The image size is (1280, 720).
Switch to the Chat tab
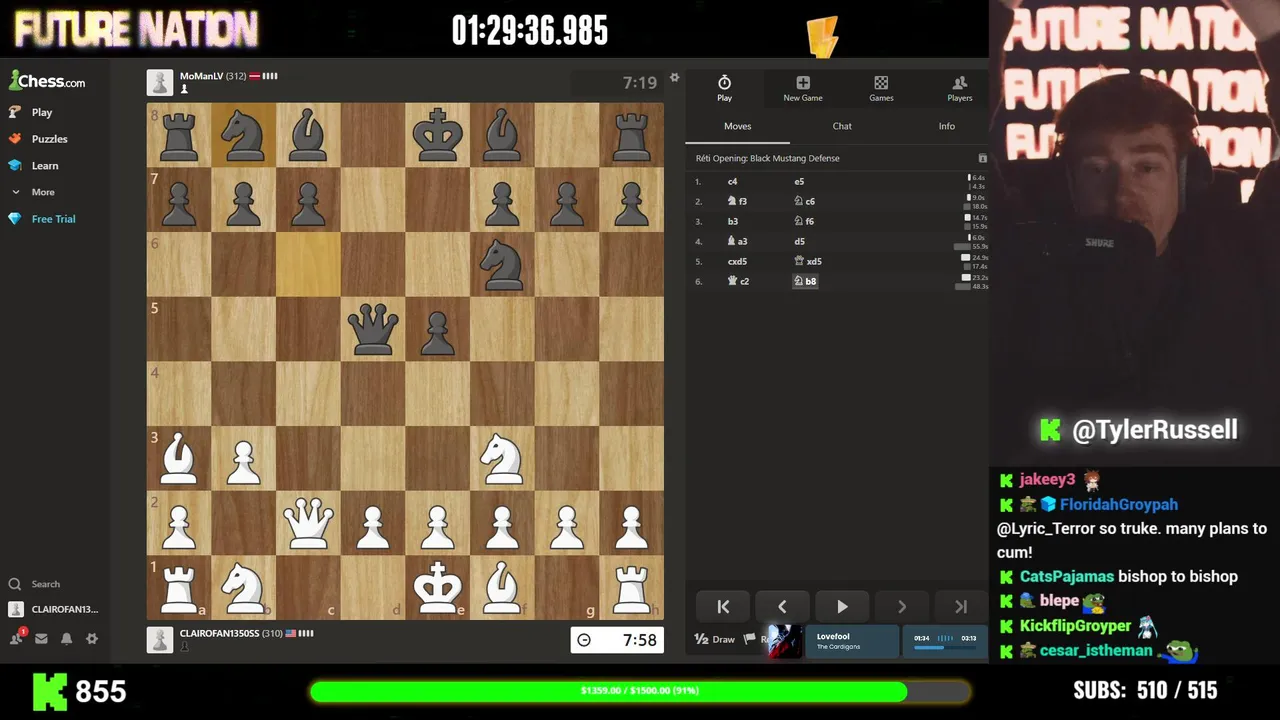[x=842, y=126]
